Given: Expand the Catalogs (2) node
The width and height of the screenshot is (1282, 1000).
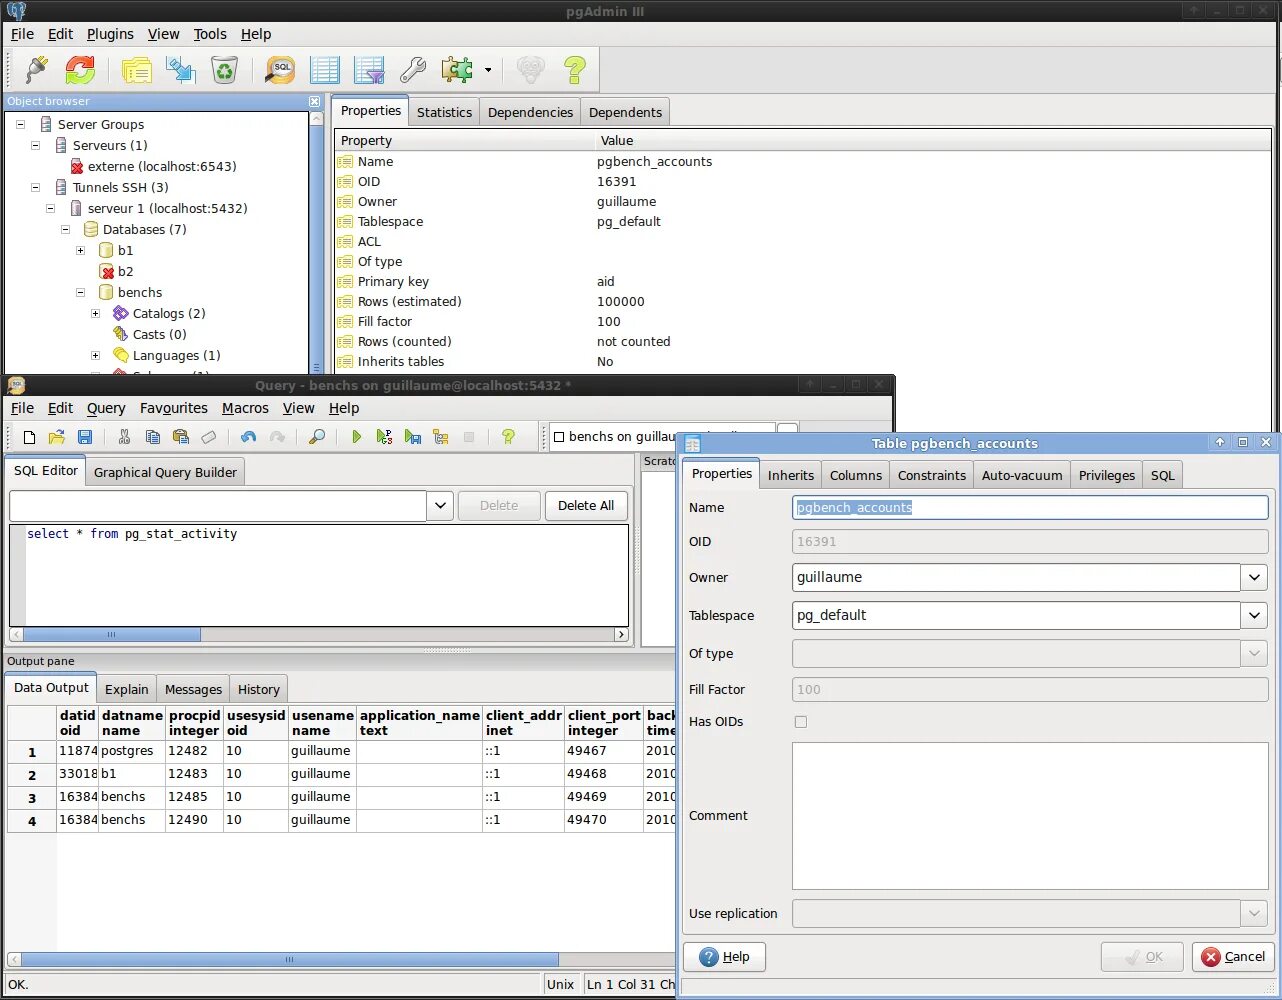Looking at the screenshot, I should pyautogui.click(x=95, y=313).
